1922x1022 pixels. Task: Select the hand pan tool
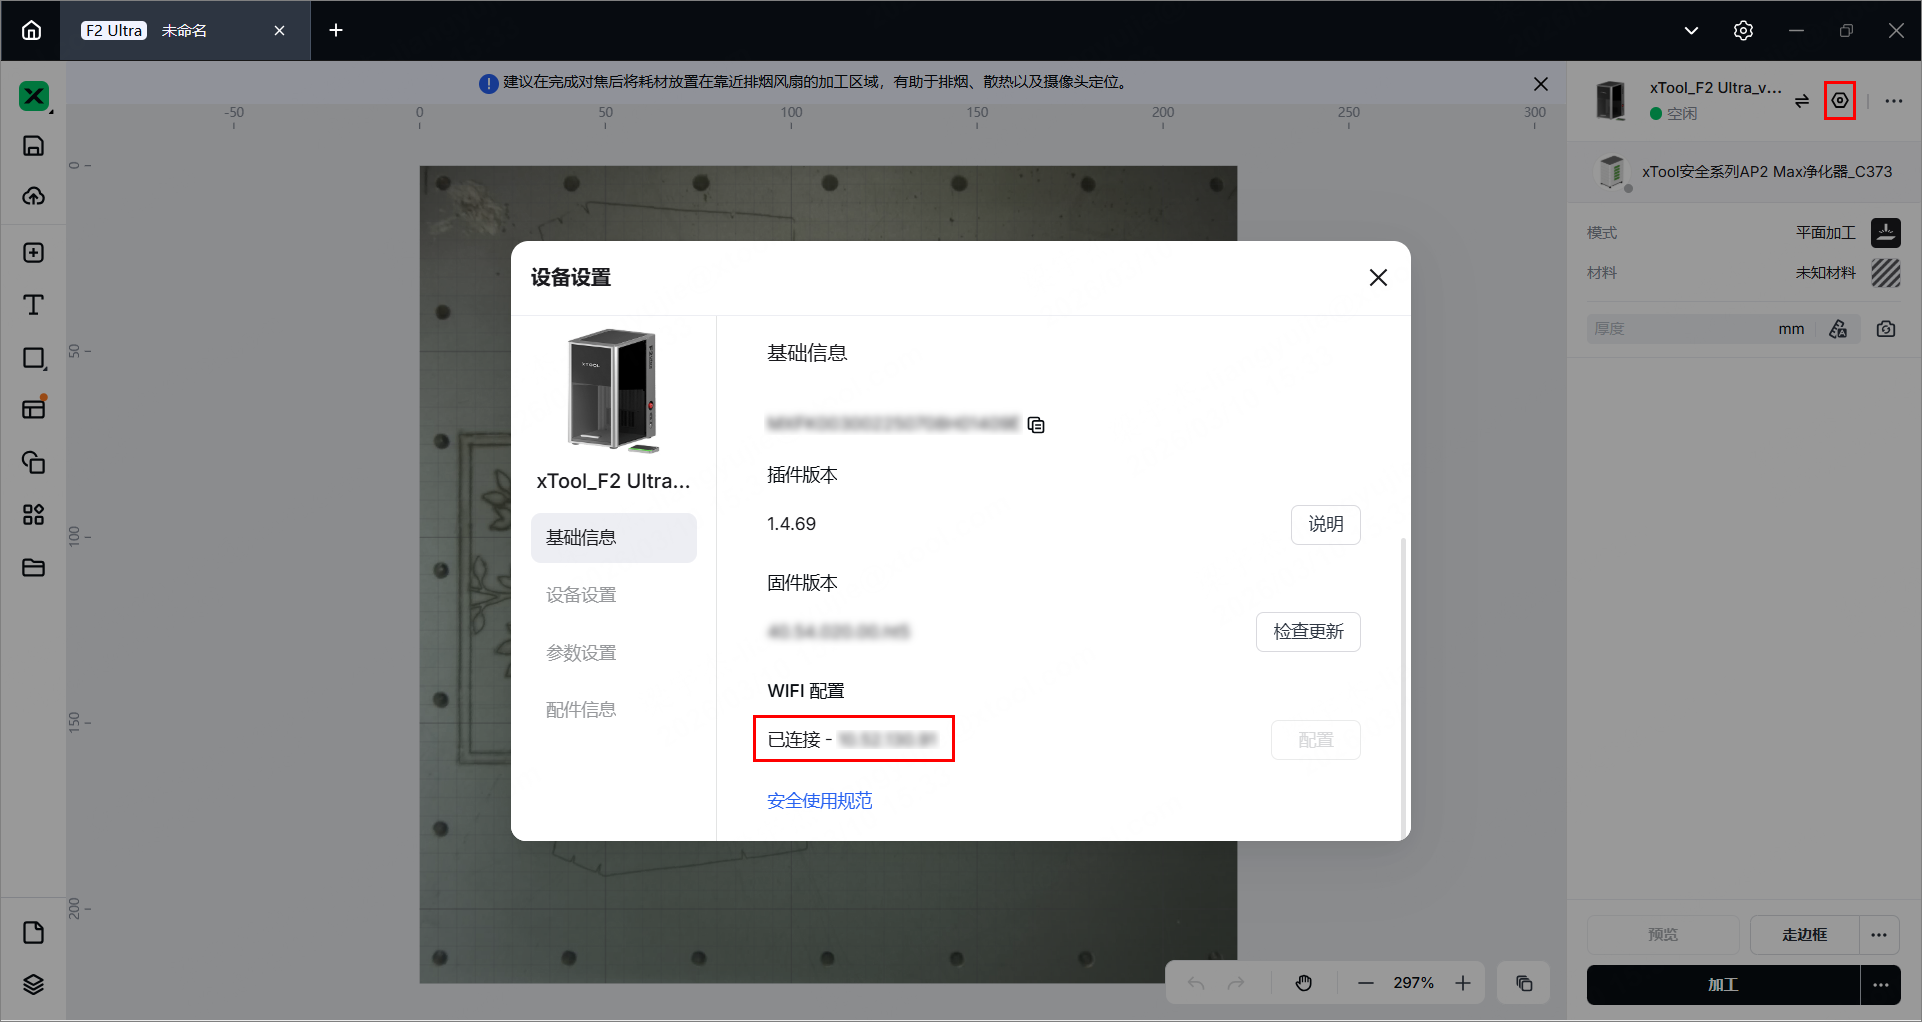click(1304, 983)
